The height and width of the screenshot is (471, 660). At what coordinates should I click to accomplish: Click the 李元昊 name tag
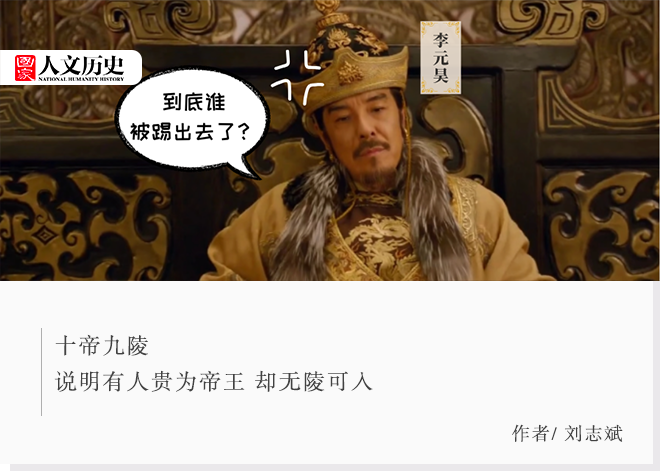coord(441,58)
